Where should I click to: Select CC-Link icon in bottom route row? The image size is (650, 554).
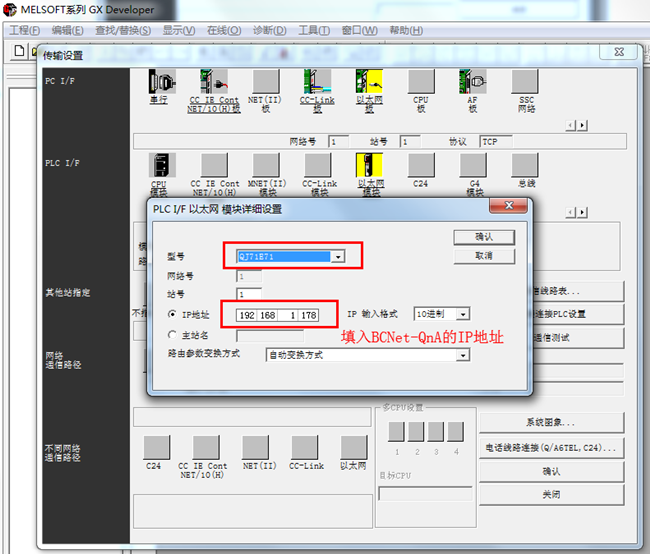tap(305, 447)
